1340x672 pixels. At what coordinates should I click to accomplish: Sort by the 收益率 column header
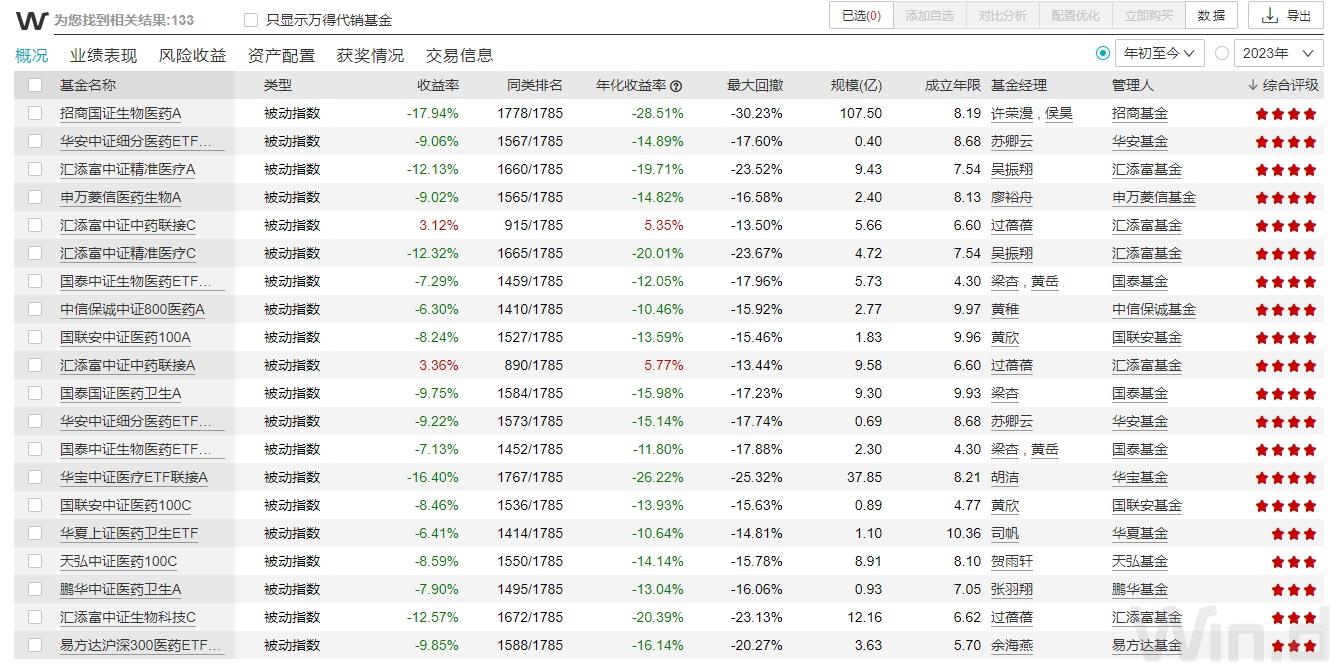pos(438,86)
